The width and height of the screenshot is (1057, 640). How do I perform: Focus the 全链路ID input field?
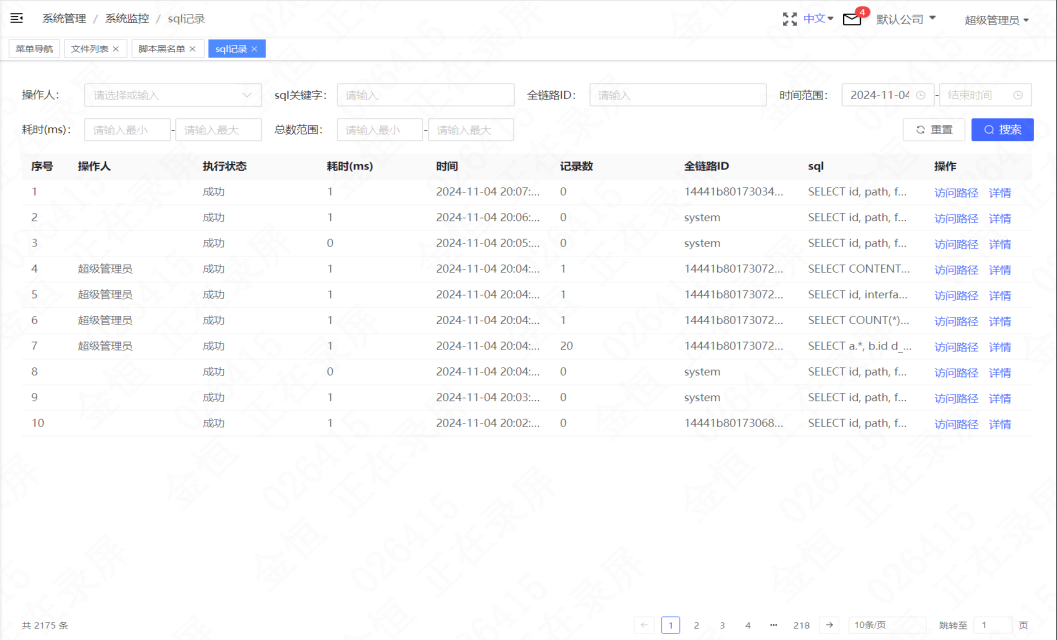click(x=677, y=95)
